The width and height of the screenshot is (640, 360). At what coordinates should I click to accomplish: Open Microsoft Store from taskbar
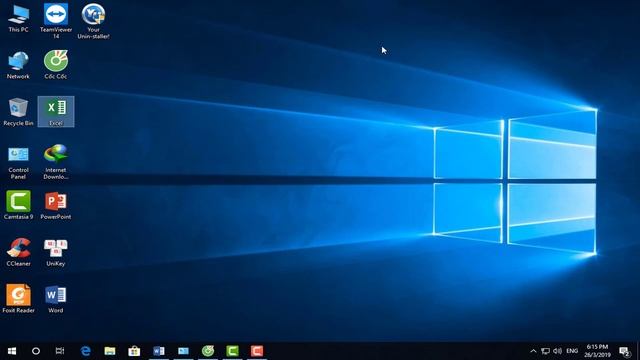point(134,351)
